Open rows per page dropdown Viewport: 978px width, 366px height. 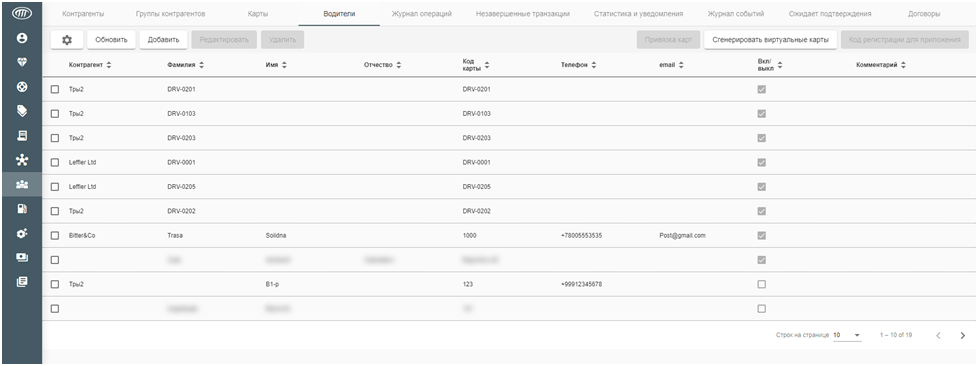tap(847, 335)
